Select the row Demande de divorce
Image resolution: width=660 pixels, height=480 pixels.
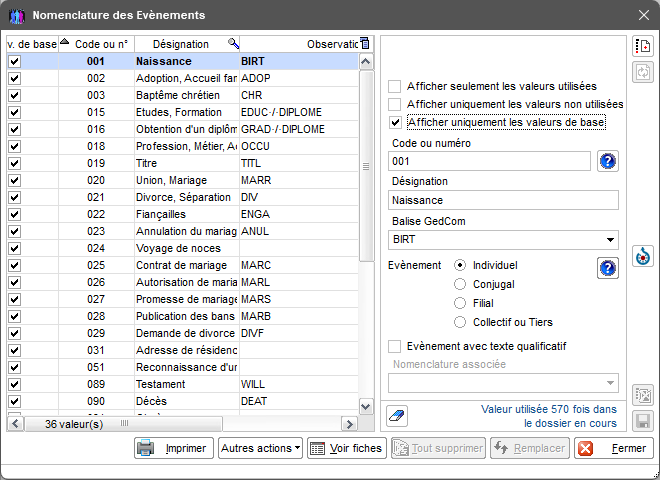pos(183,333)
